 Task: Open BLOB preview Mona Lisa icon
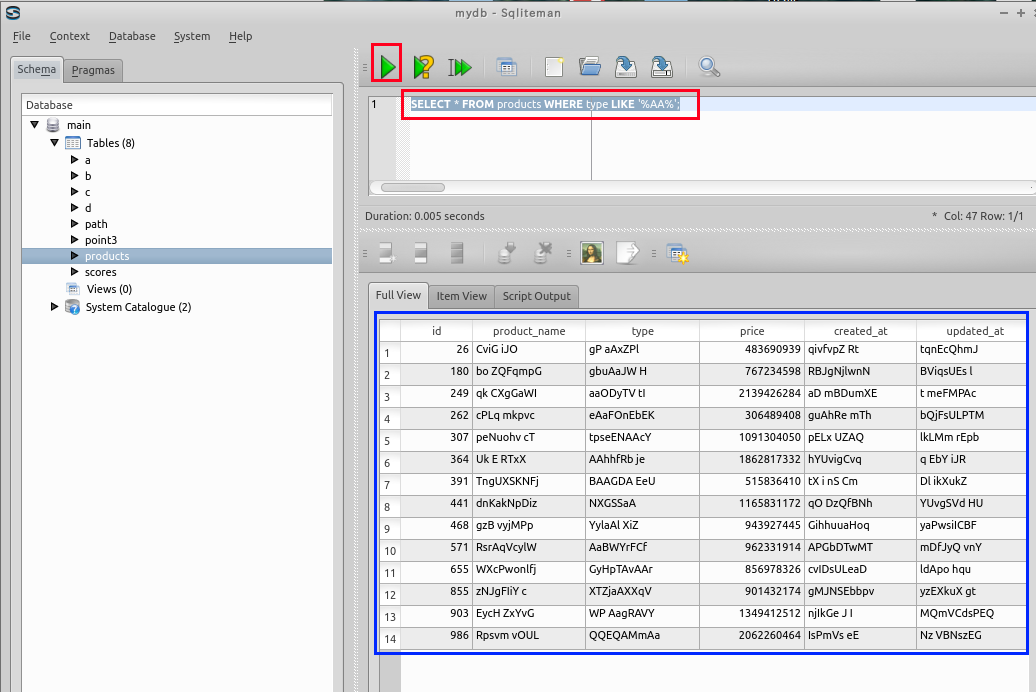pos(592,253)
